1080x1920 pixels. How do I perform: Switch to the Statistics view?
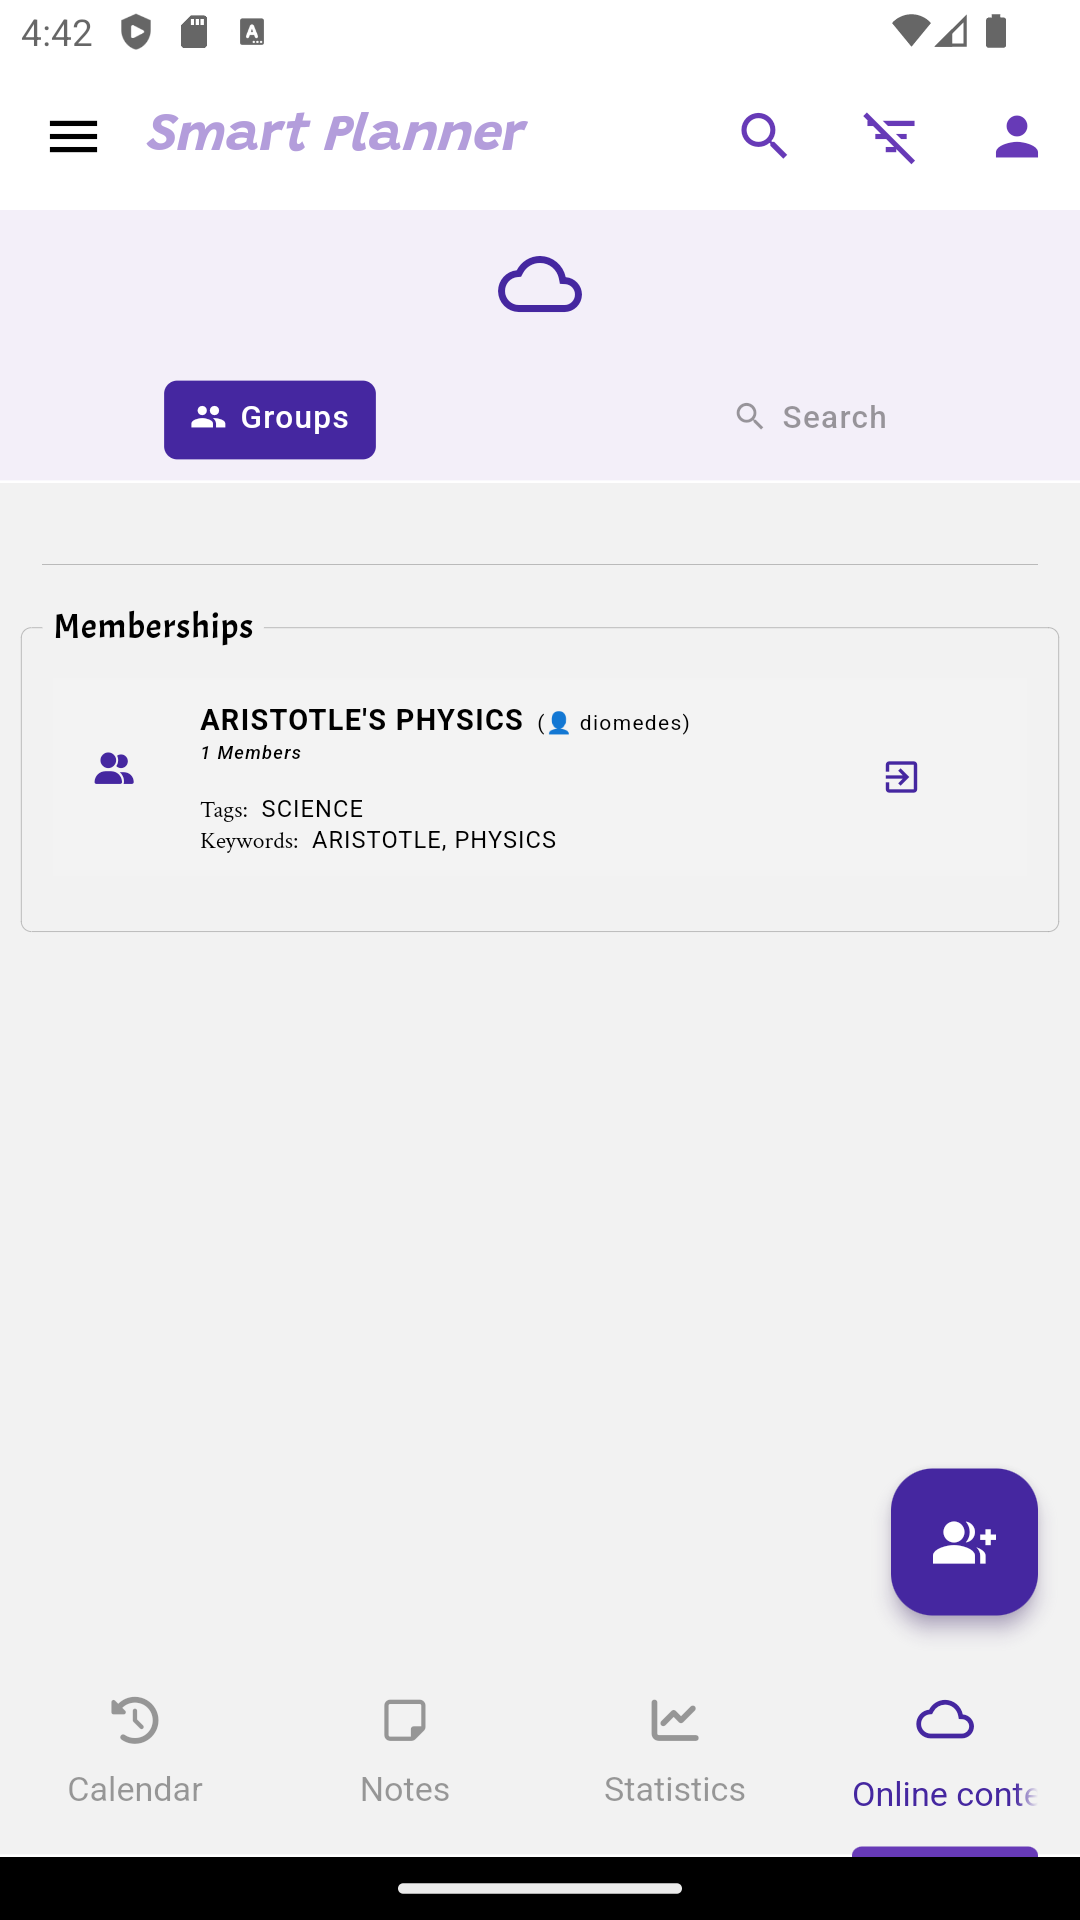675,1752
